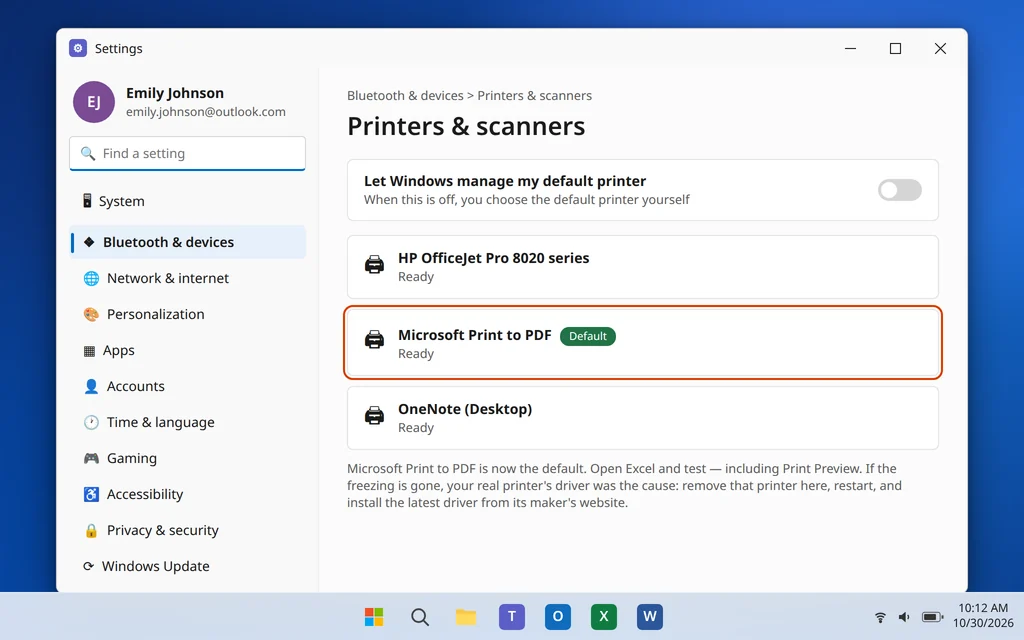
Task: Click the battery icon in system tray
Action: click(932, 616)
